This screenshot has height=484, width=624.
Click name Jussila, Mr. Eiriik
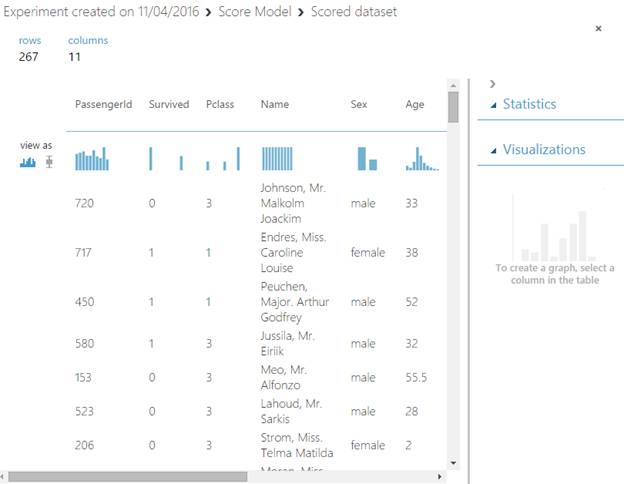[x=288, y=343]
